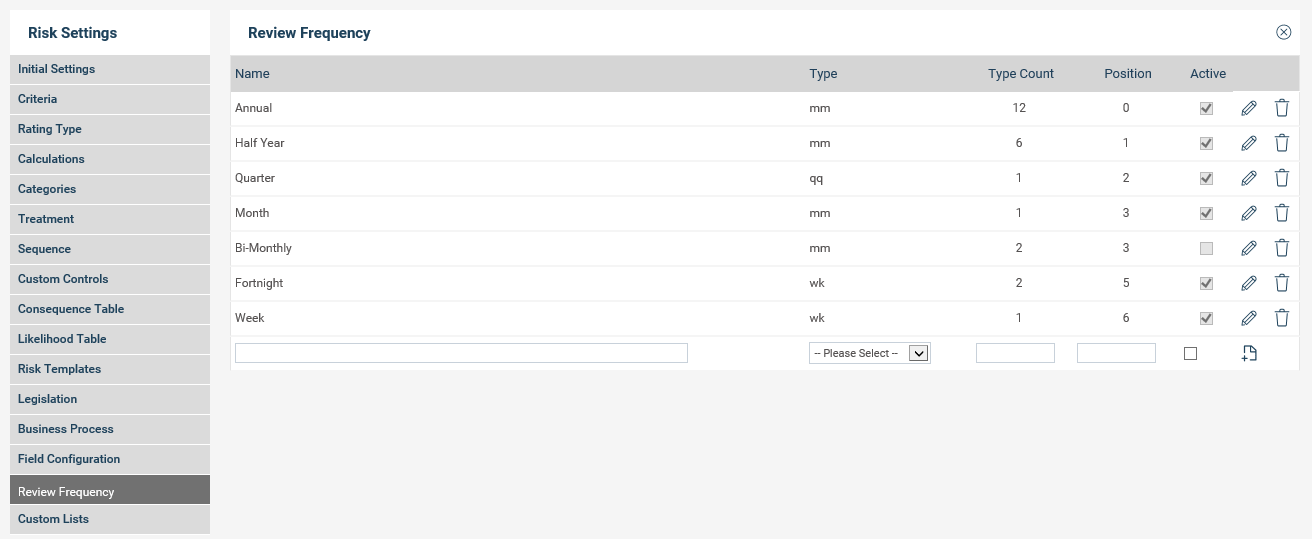Edit the Bi-Monthly frequency entry
Screen dimensions: 1312x539
(x=1248, y=248)
